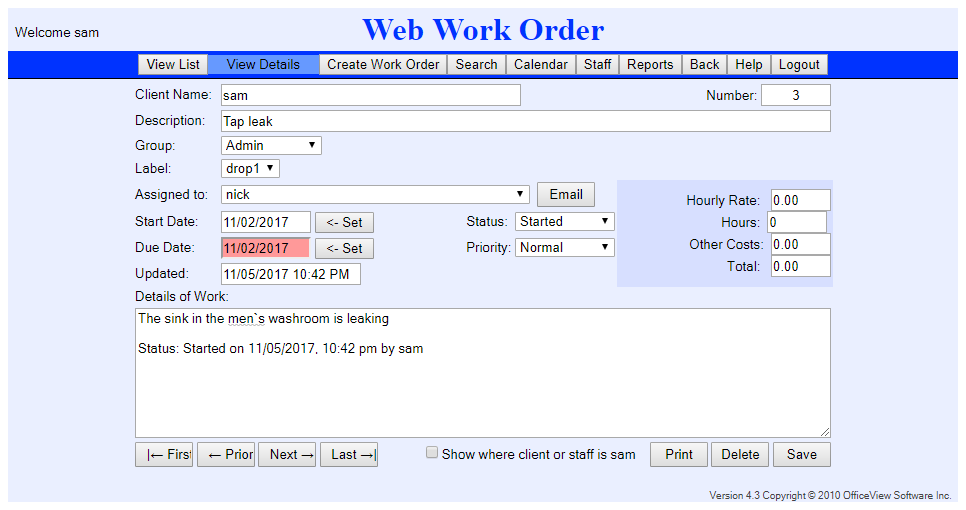This screenshot has width=966, height=510.
Task: Open the Calendar menu item
Action: tap(541, 64)
